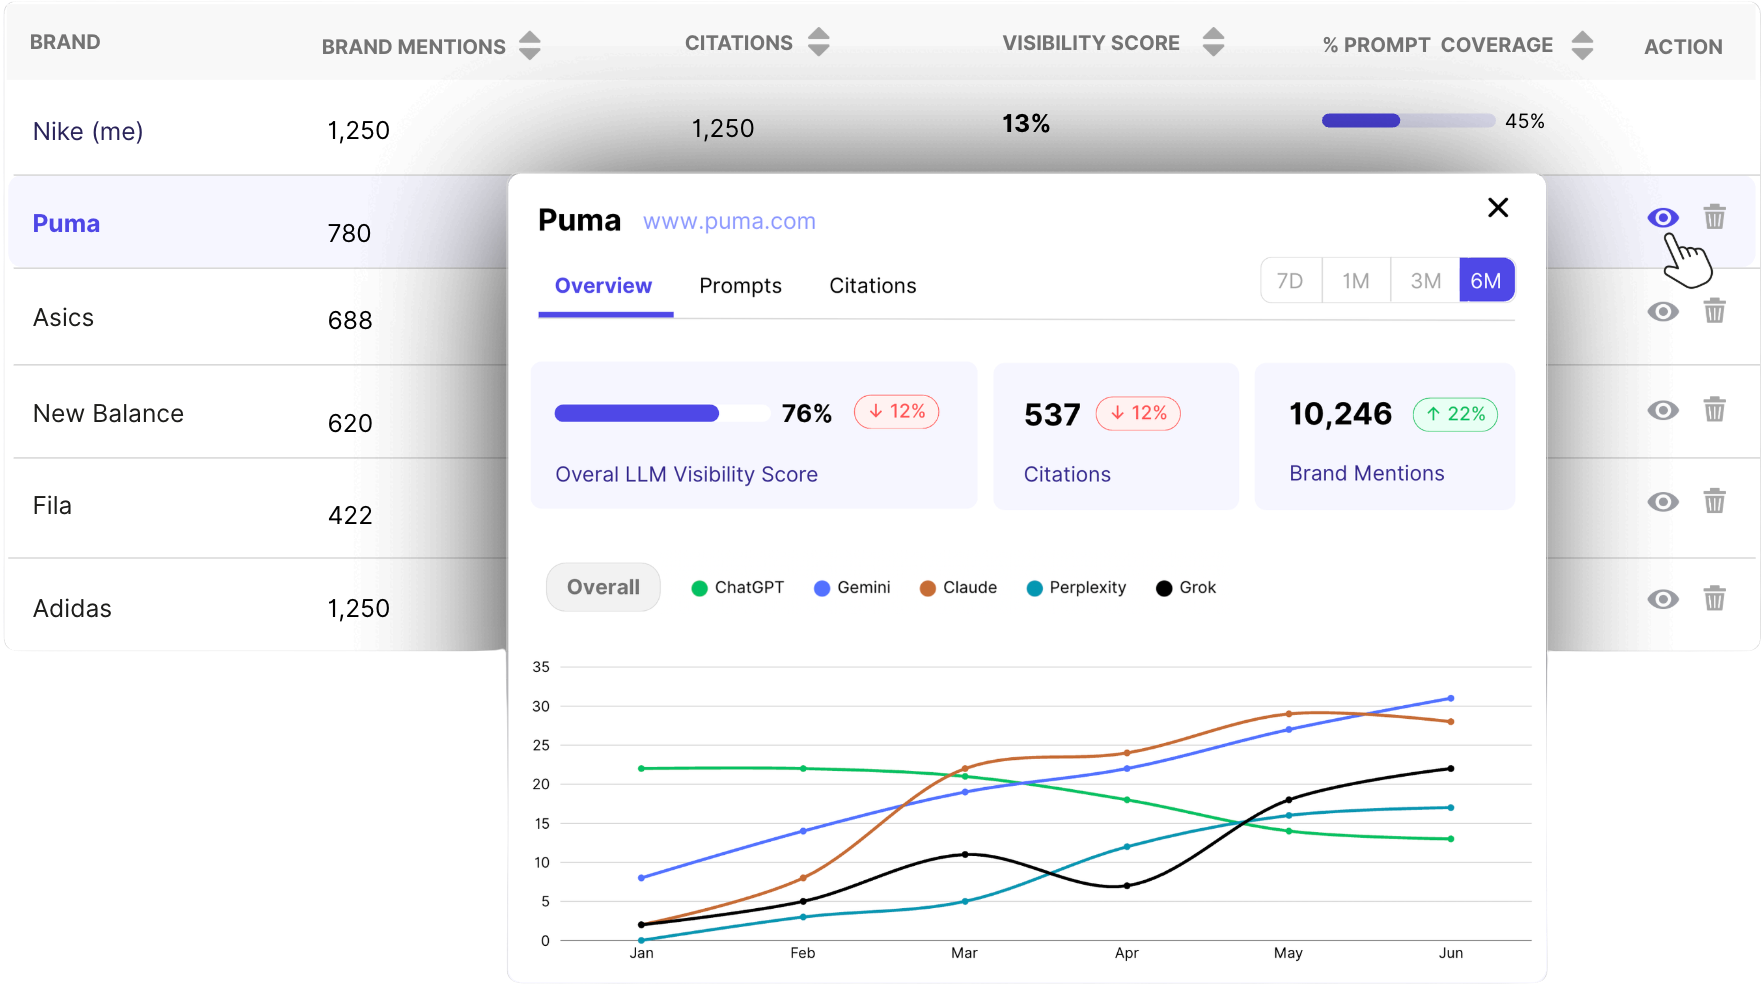The width and height of the screenshot is (1764, 988).
Task: Delete the Asics row with trash icon
Action: pos(1714,311)
